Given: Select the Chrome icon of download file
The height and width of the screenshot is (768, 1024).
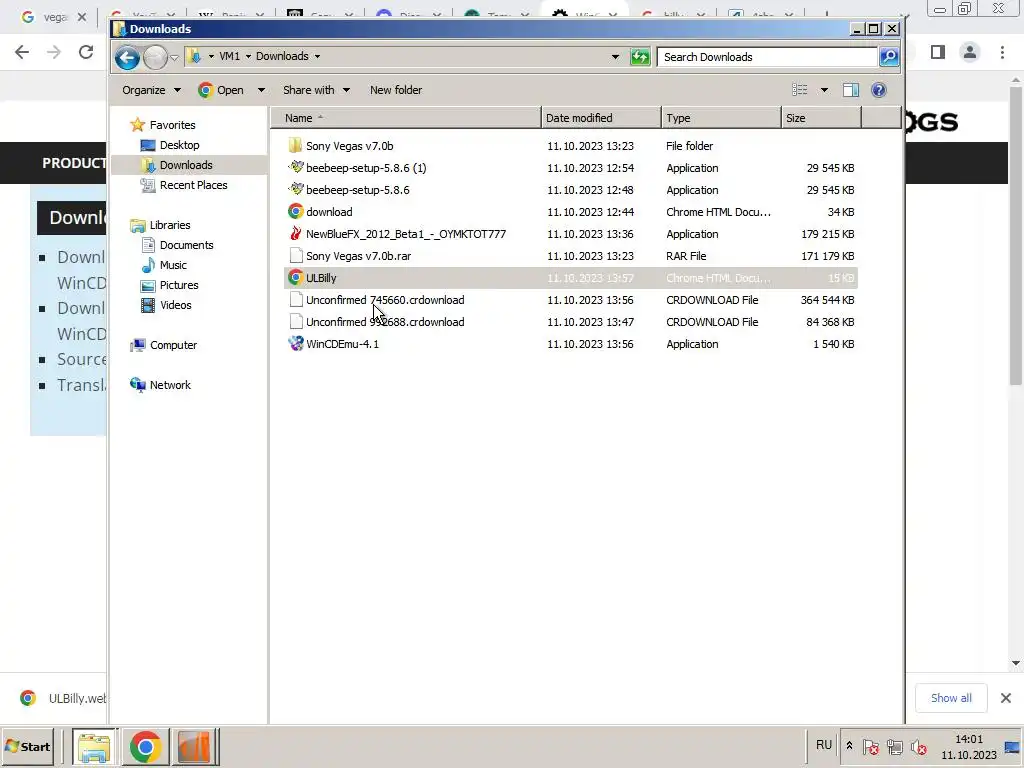Looking at the screenshot, I should pyautogui.click(x=296, y=212).
